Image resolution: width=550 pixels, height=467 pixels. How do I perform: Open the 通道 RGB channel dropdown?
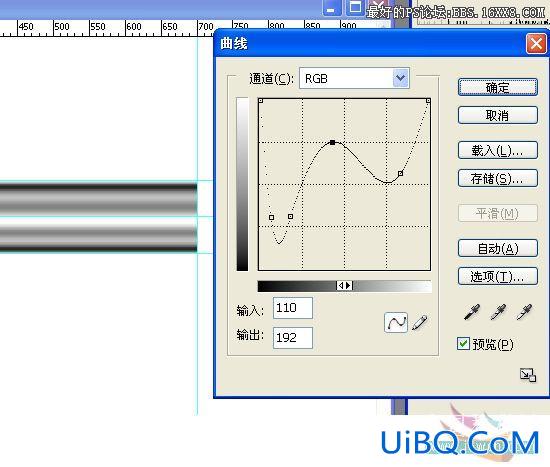[354, 78]
